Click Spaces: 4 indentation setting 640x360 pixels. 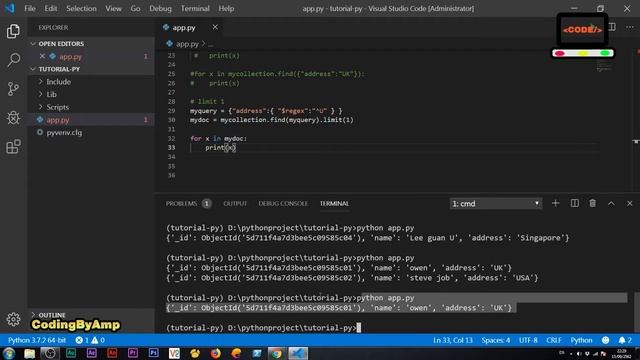point(496,340)
